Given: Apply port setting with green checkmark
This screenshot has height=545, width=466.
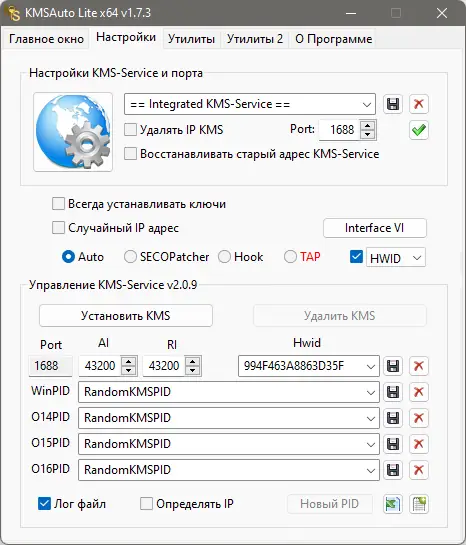Looking at the screenshot, I should click(419, 130).
